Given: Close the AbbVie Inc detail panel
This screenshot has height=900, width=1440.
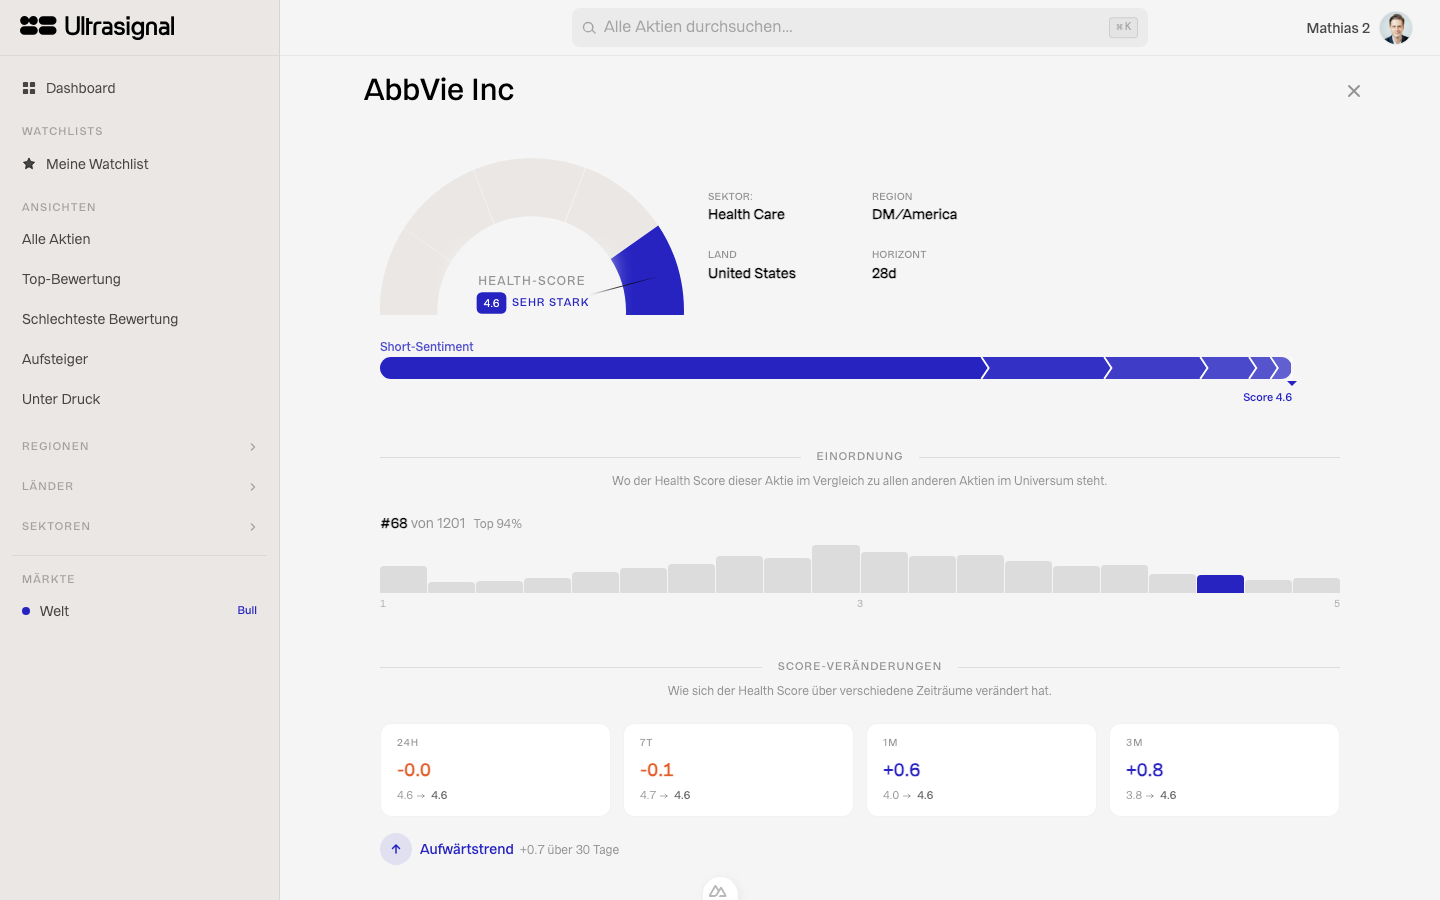Looking at the screenshot, I should pos(1354,91).
